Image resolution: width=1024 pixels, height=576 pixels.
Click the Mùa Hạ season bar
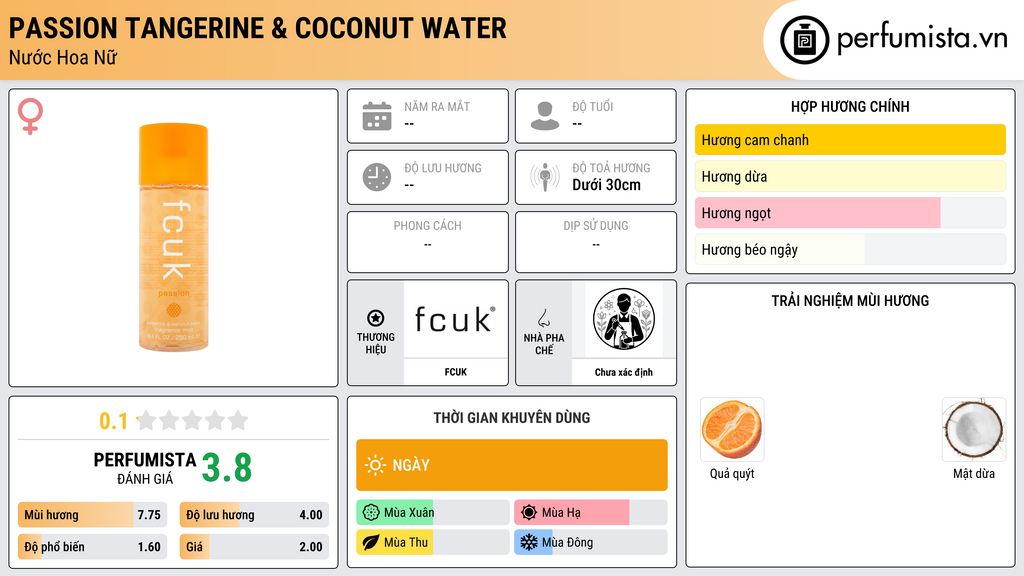point(590,512)
